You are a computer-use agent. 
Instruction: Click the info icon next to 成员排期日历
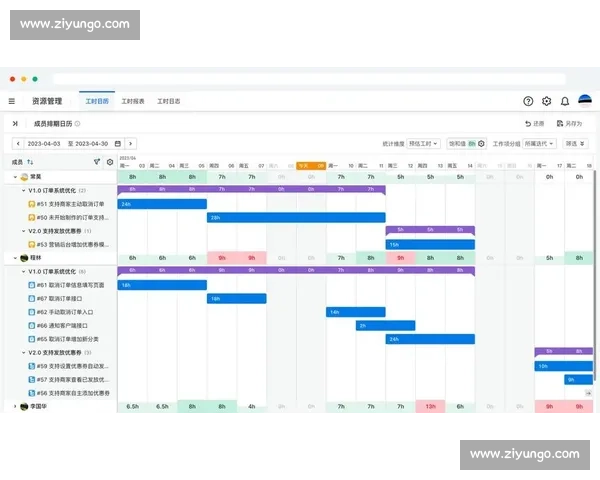(77, 124)
